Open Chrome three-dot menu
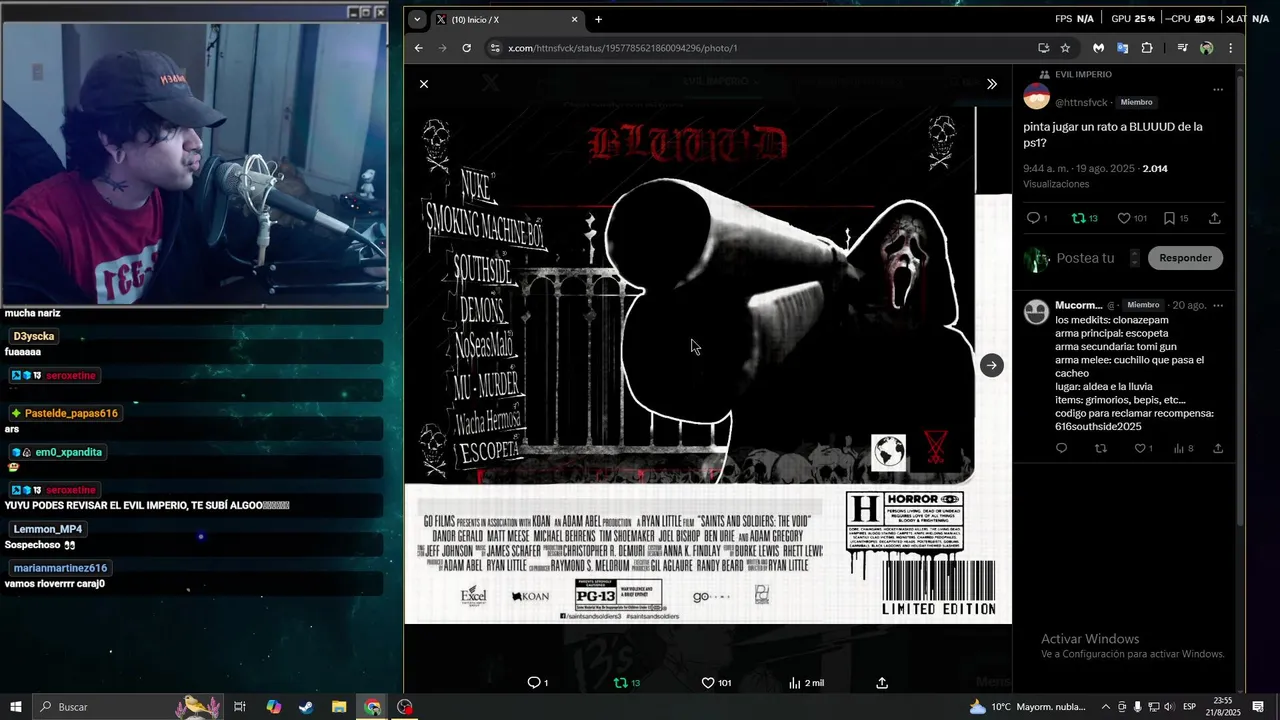The image size is (1280, 720). point(1230,48)
